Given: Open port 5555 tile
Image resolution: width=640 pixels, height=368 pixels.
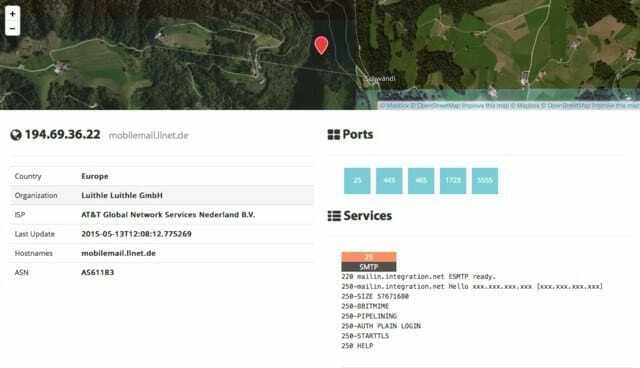Looking at the screenshot, I should coord(485,181).
